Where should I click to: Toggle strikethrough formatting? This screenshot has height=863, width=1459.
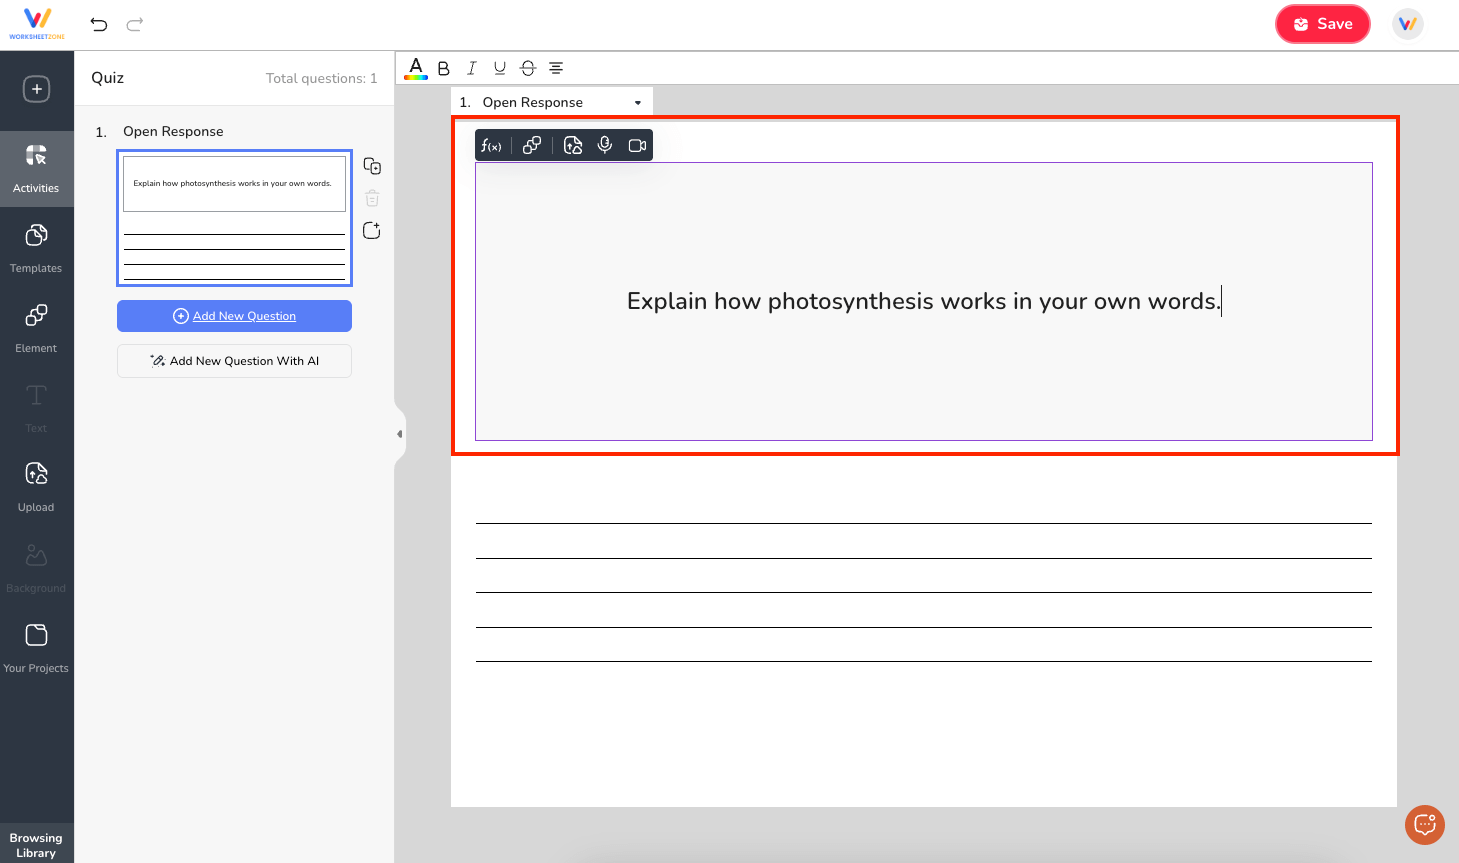tap(527, 68)
